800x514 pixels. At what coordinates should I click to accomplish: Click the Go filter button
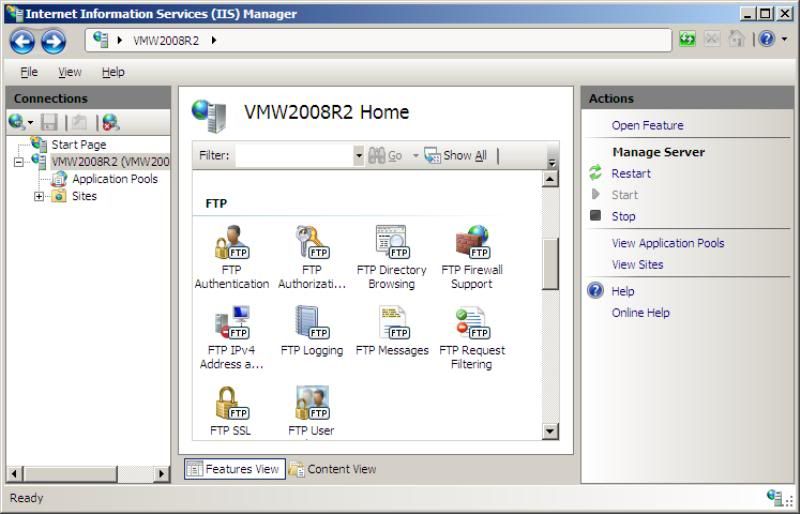pyautogui.click(x=385, y=156)
